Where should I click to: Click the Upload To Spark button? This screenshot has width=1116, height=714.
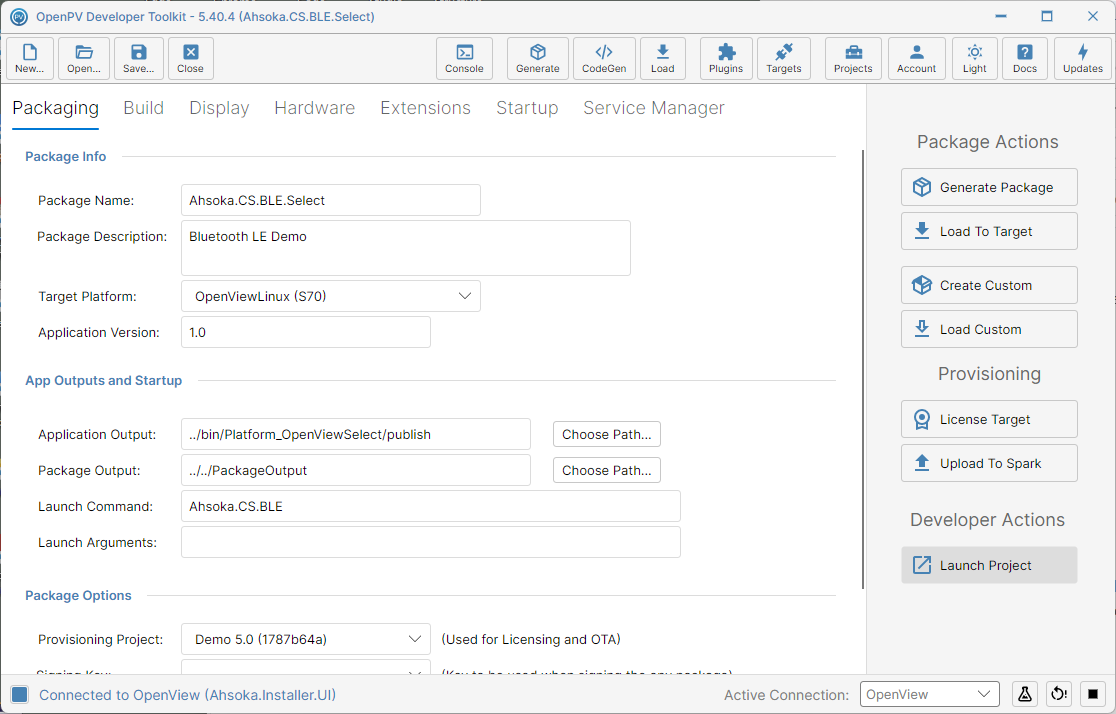989,463
